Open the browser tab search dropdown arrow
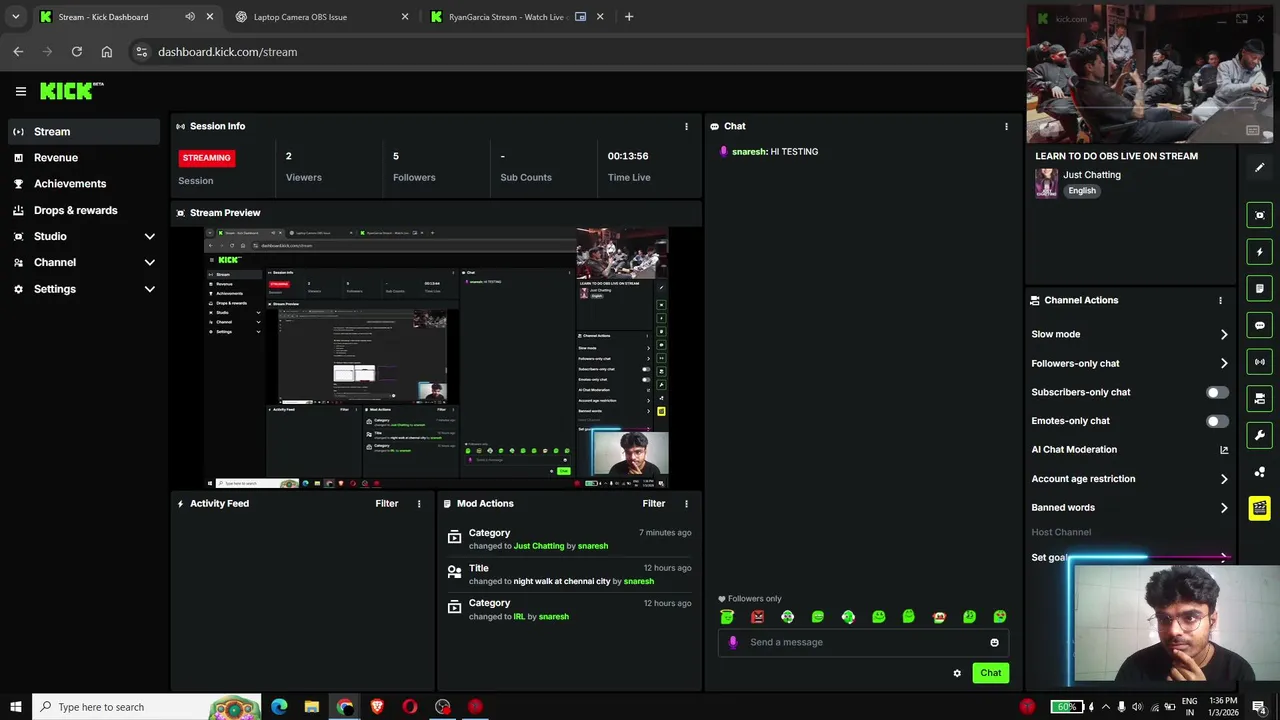Screen dimensions: 1280x720 click(x=15, y=17)
